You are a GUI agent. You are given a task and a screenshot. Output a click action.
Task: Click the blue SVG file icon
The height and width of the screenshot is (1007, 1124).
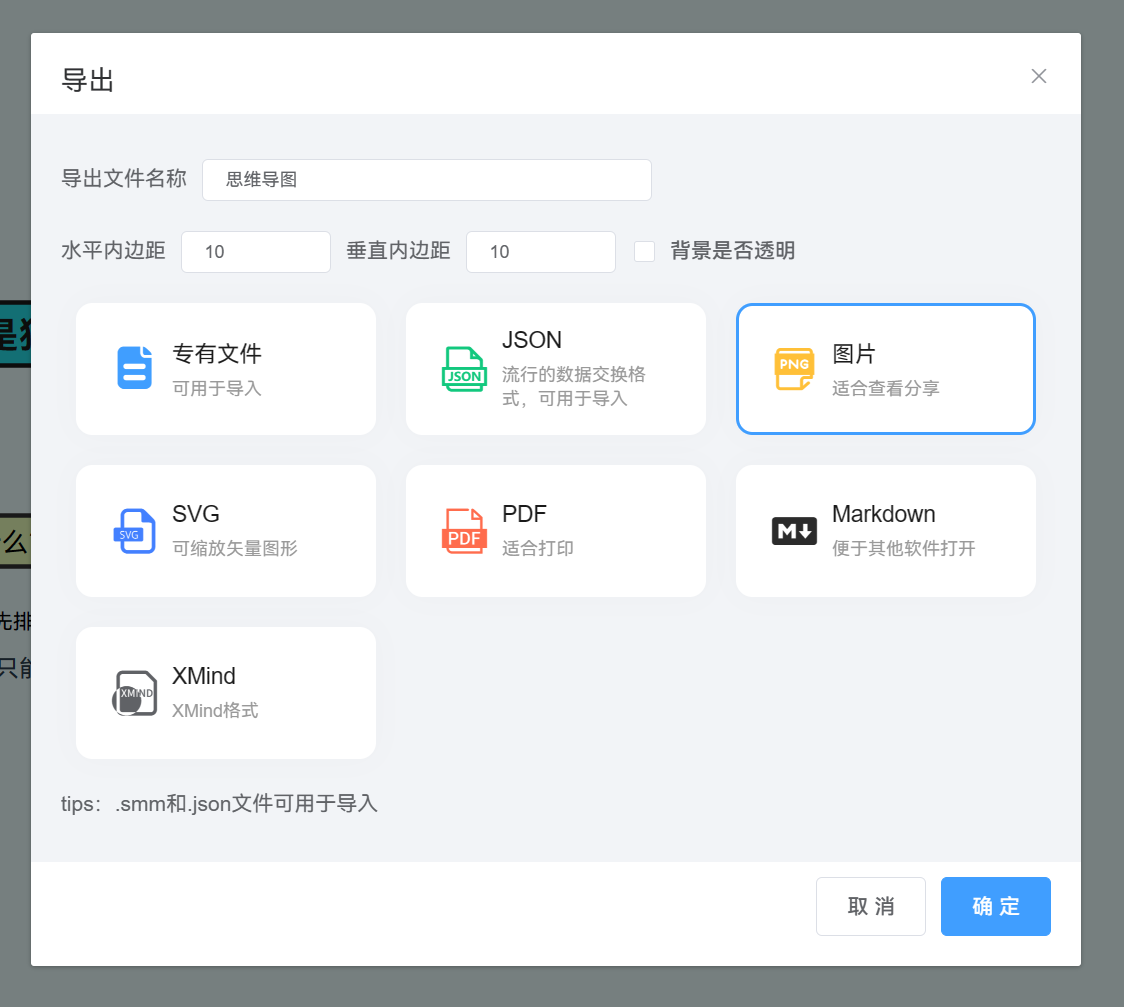pos(135,531)
